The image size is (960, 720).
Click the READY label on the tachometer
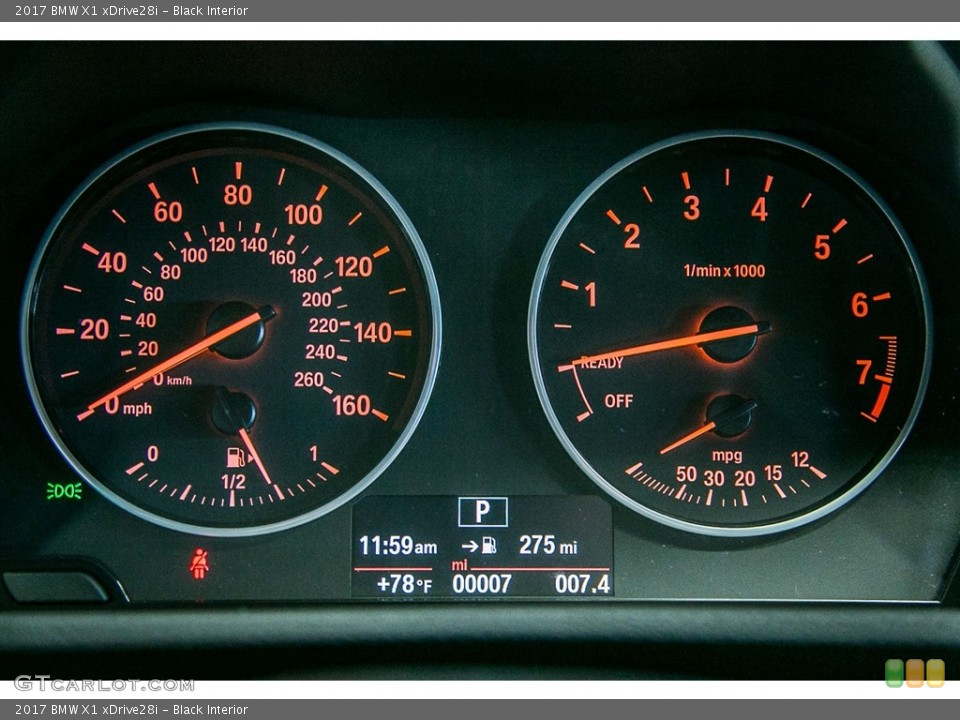tap(602, 362)
